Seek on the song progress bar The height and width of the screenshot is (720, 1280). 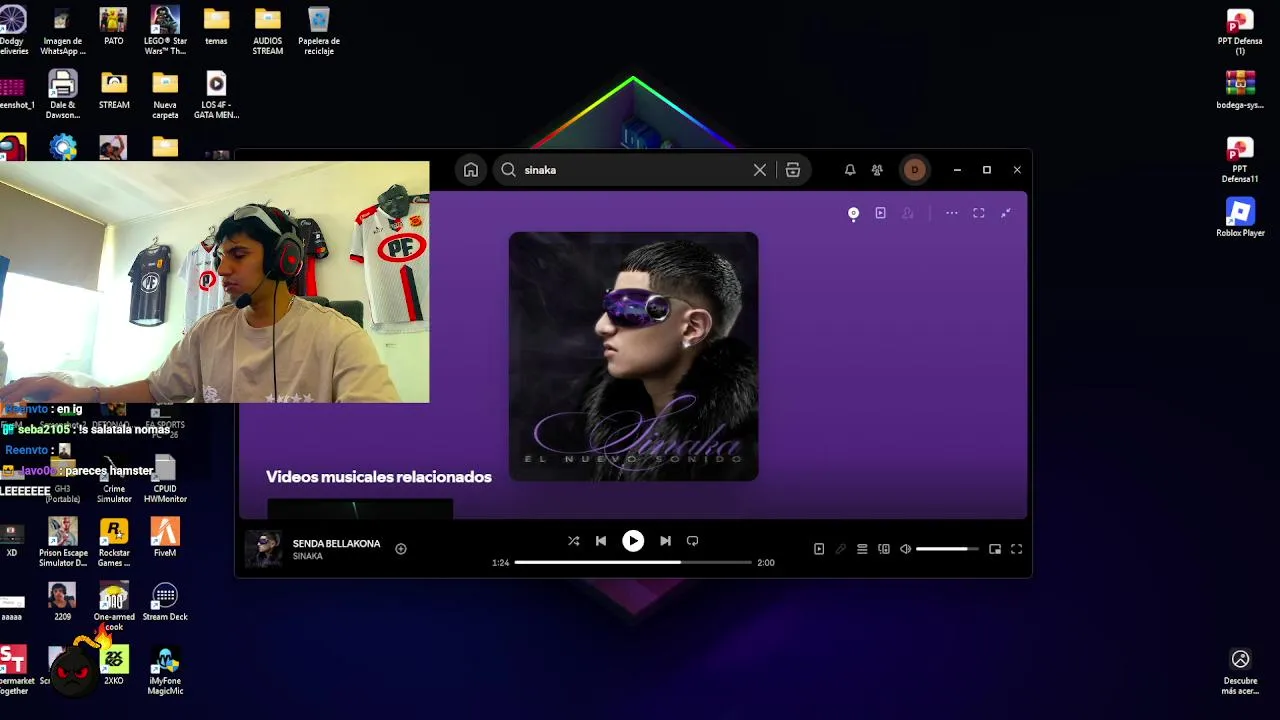point(633,562)
